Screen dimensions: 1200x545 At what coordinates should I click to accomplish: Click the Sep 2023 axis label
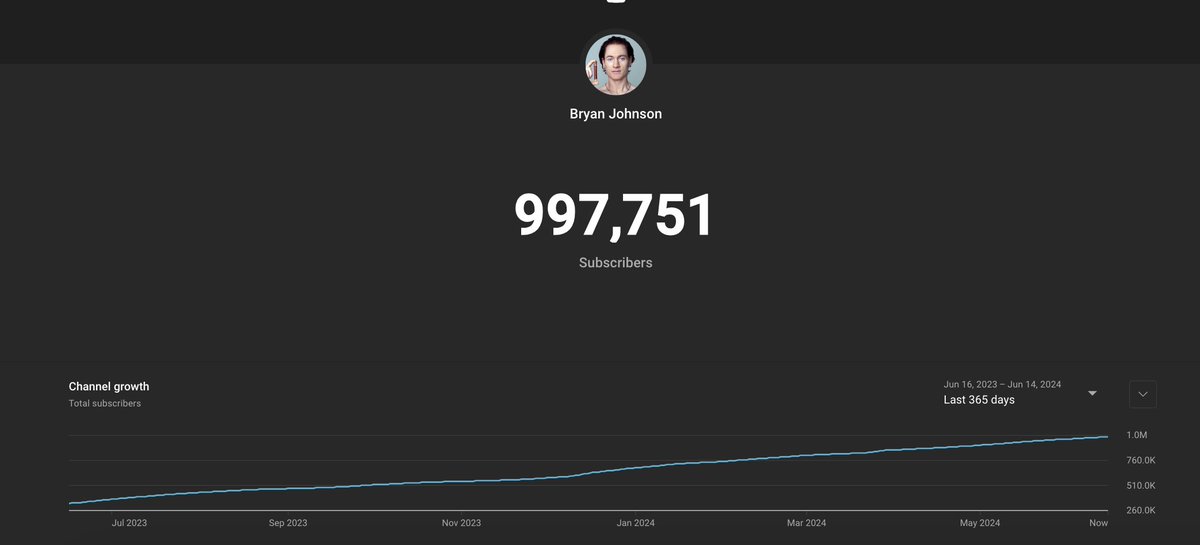(287, 523)
